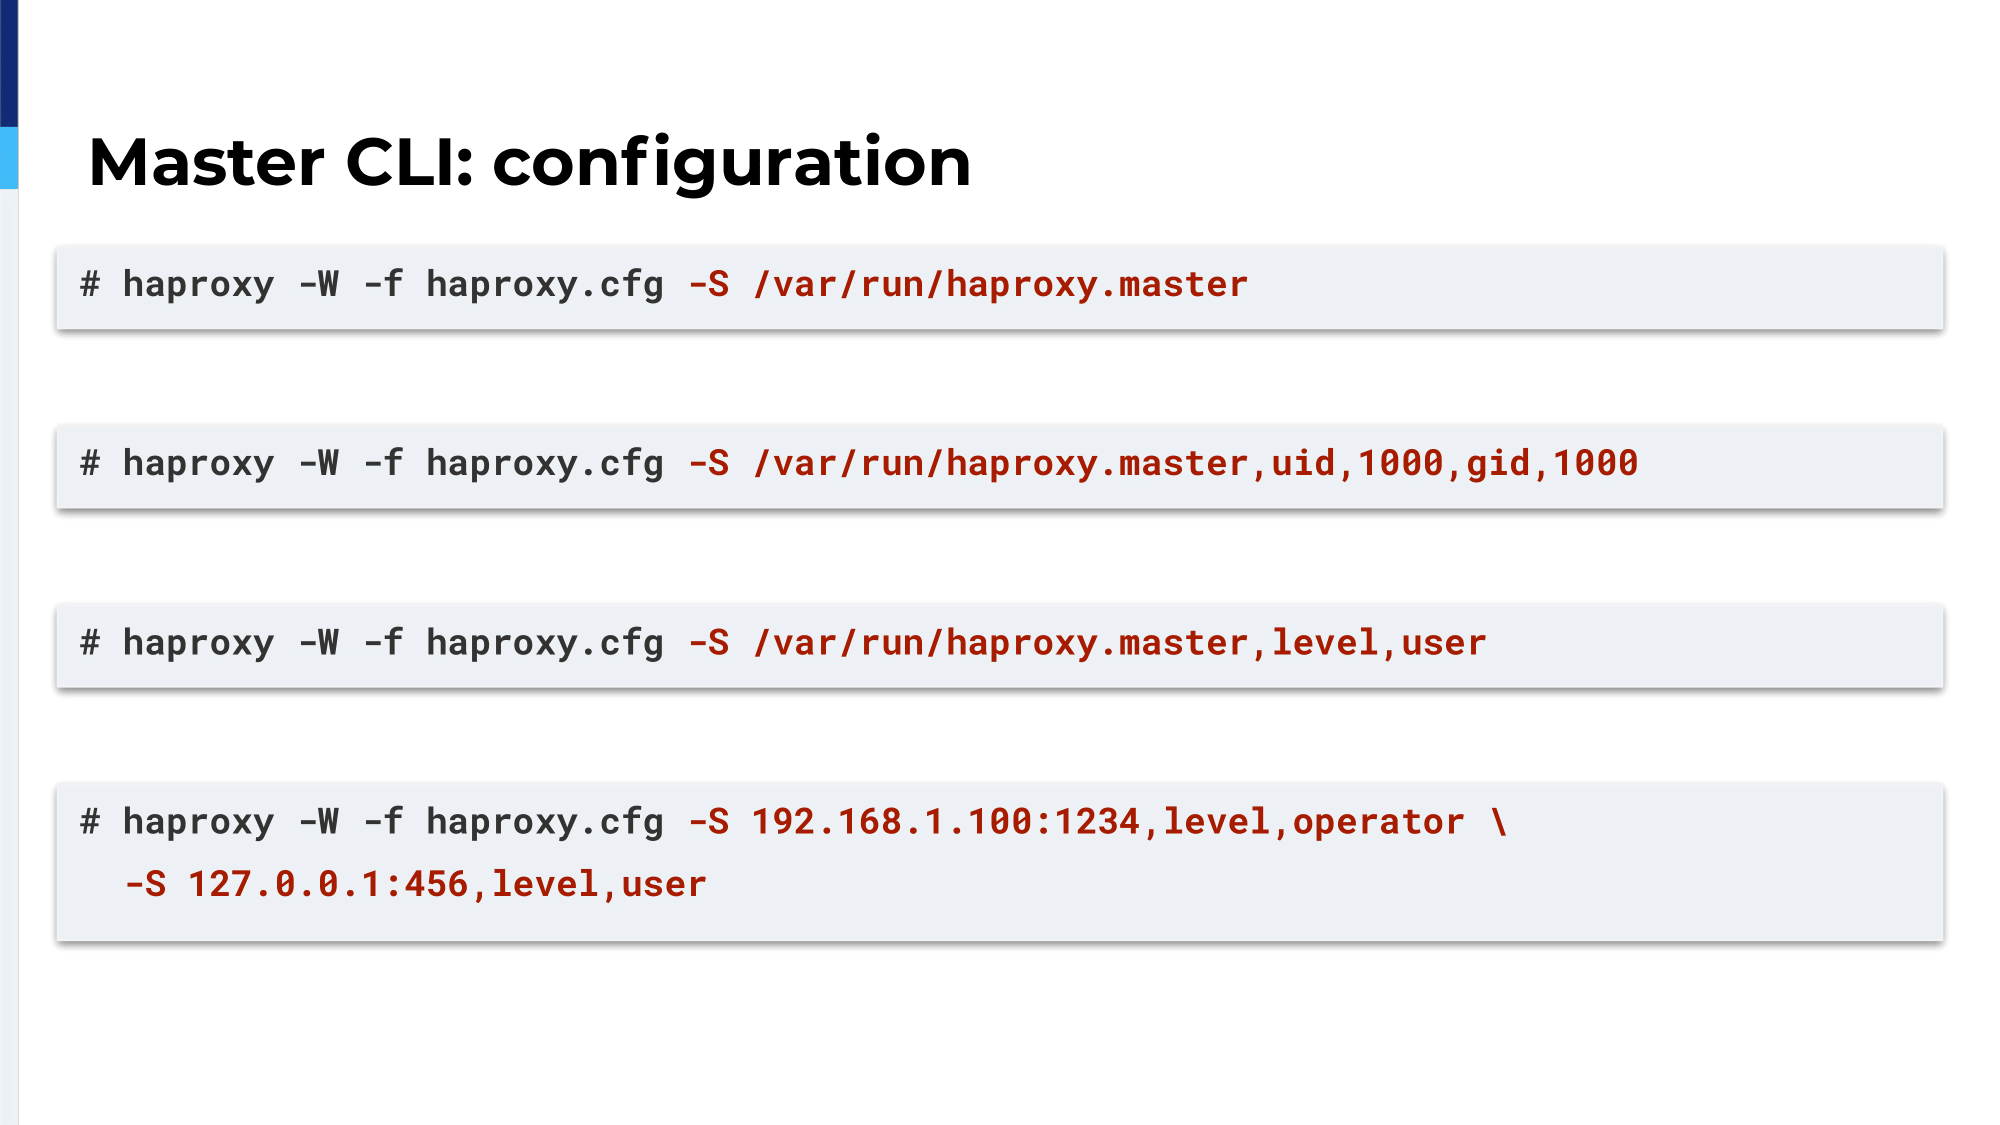Click the 'Master CLI: configuration' slide title
The width and height of the screenshot is (2000, 1125).
point(530,163)
